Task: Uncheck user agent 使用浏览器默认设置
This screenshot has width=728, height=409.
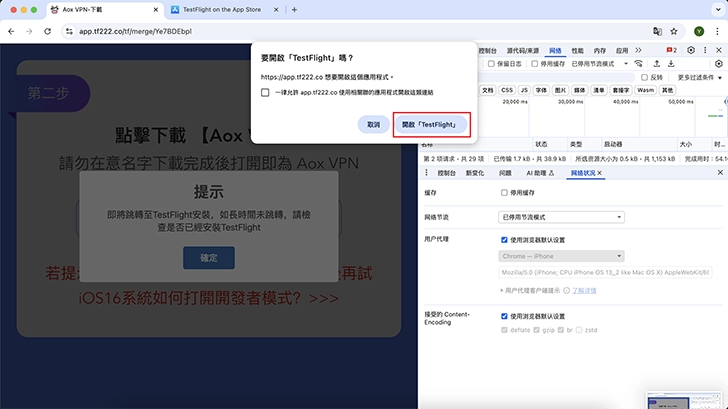Action: pos(504,240)
